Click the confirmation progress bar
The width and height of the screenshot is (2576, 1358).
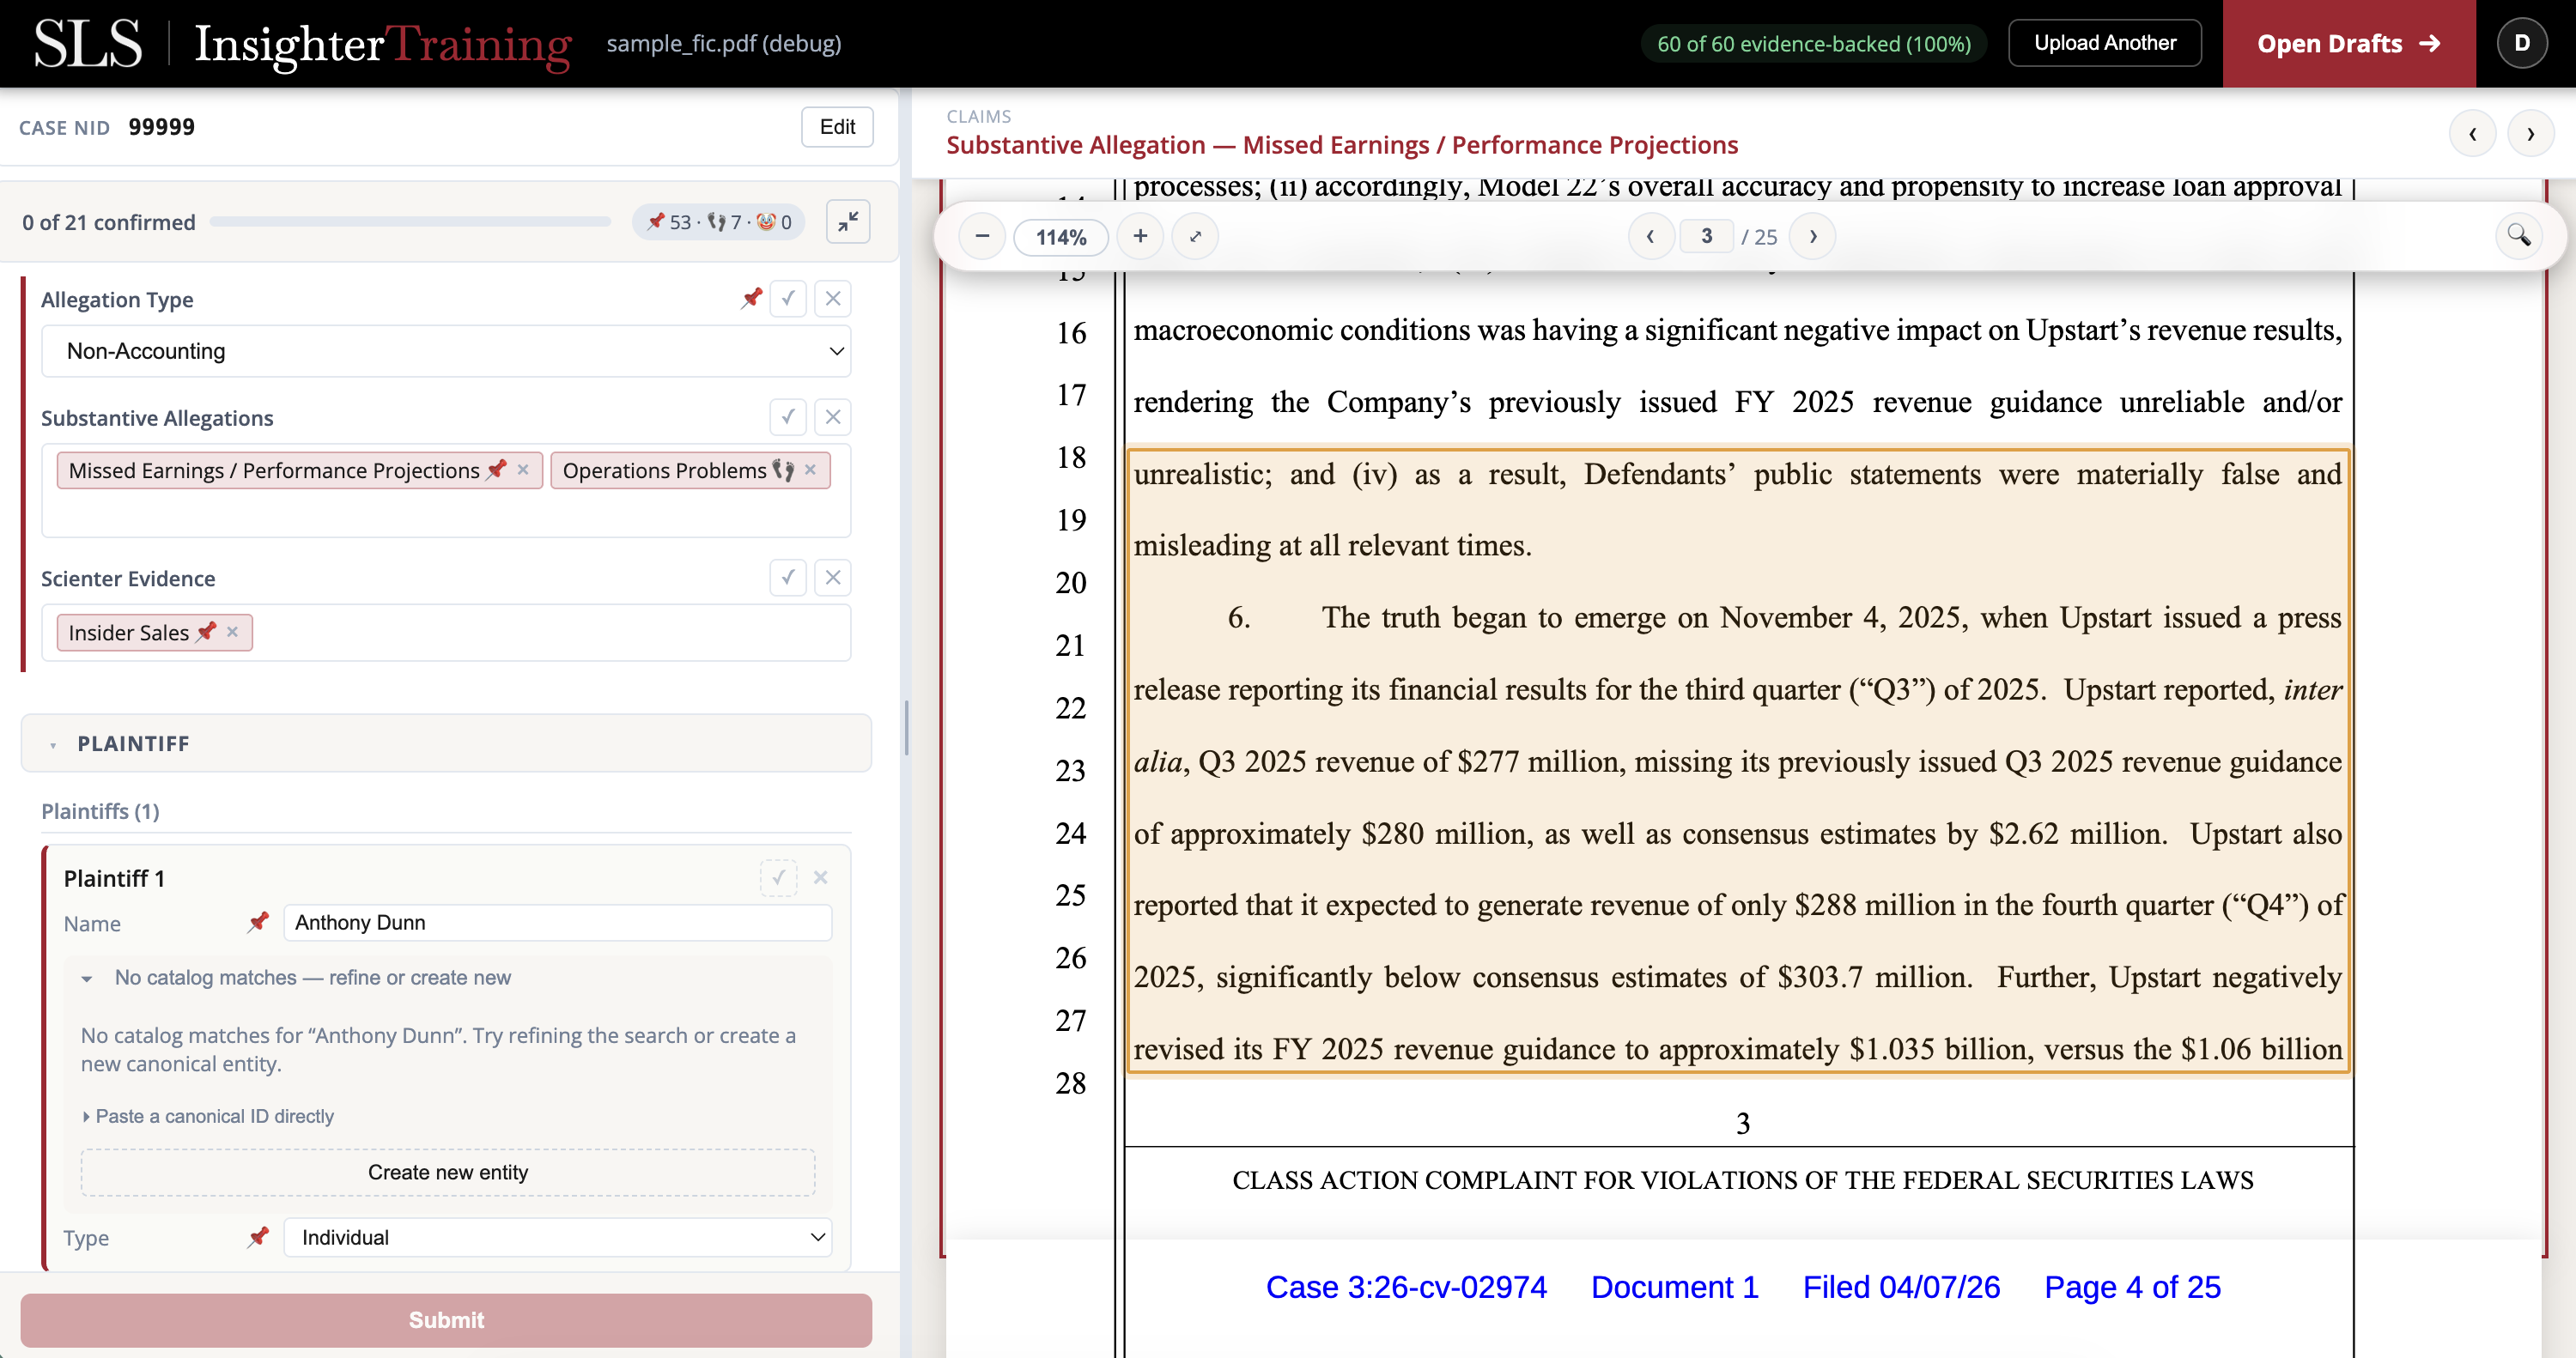coord(410,222)
